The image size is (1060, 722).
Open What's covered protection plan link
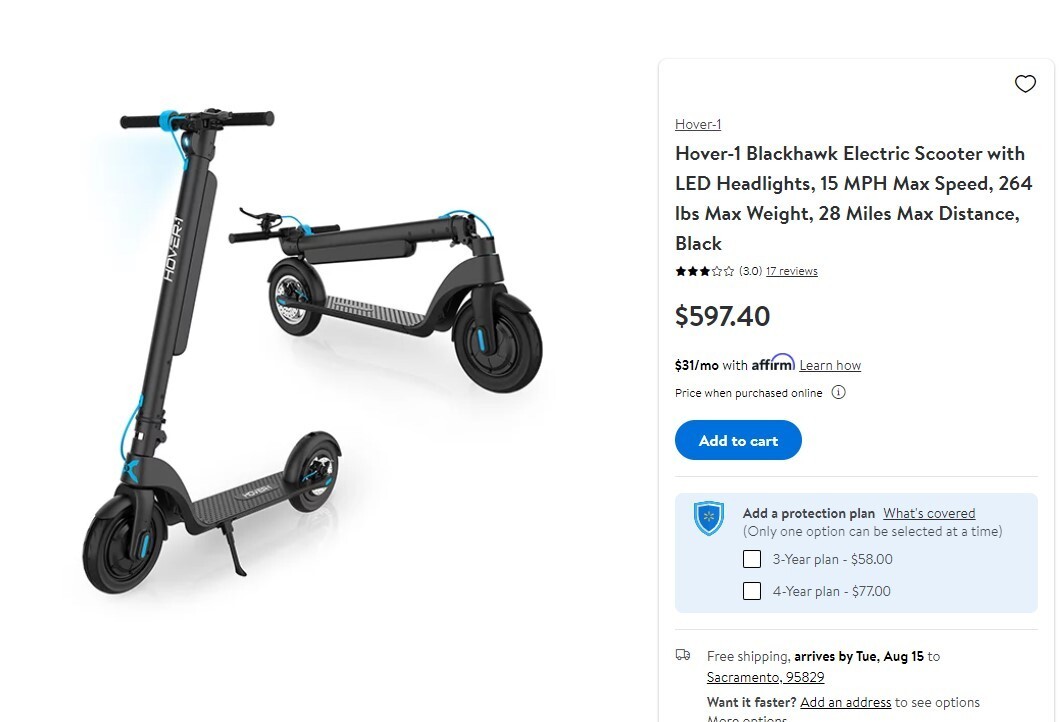click(929, 513)
